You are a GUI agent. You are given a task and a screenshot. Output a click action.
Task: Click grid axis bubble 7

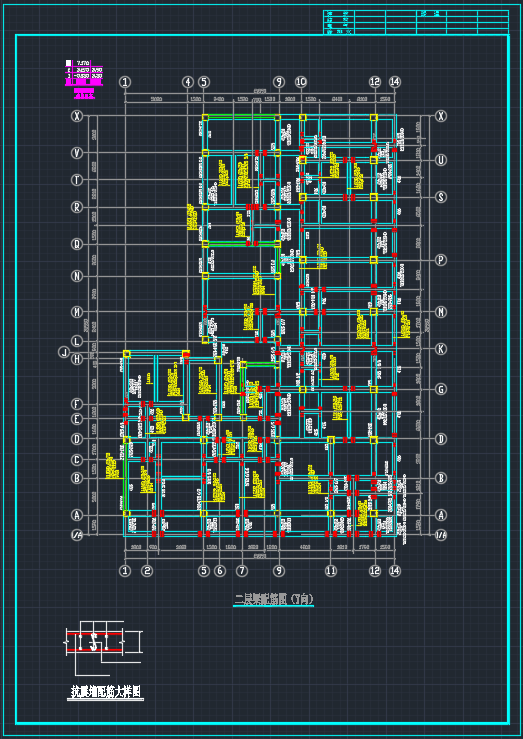242,571
